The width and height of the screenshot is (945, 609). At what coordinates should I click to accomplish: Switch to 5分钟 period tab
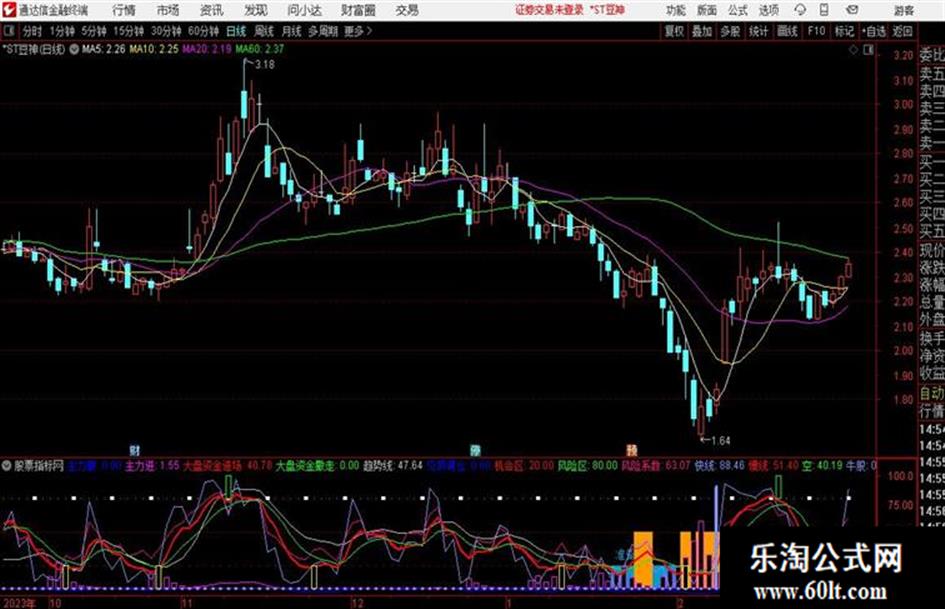click(x=93, y=31)
